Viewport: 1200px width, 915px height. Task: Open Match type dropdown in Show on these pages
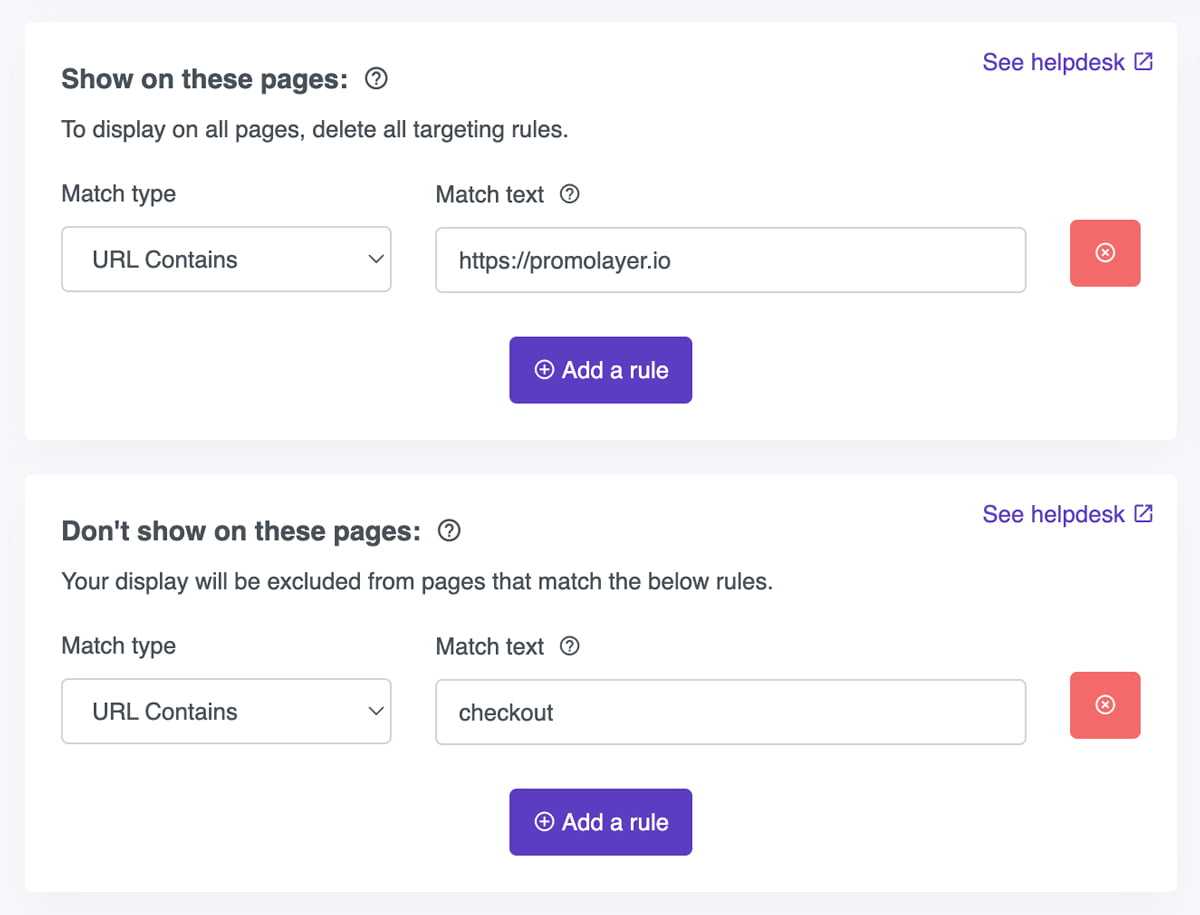[x=226, y=260]
